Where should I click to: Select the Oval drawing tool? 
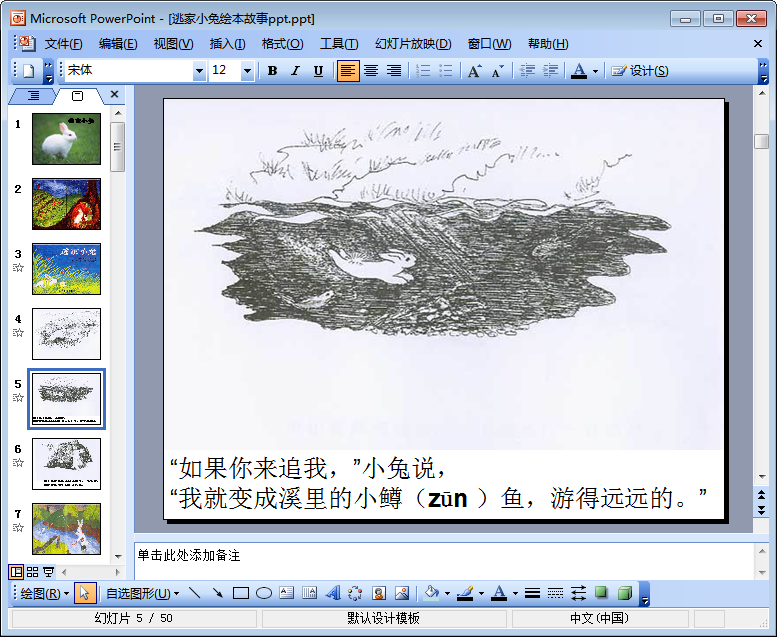click(264, 593)
